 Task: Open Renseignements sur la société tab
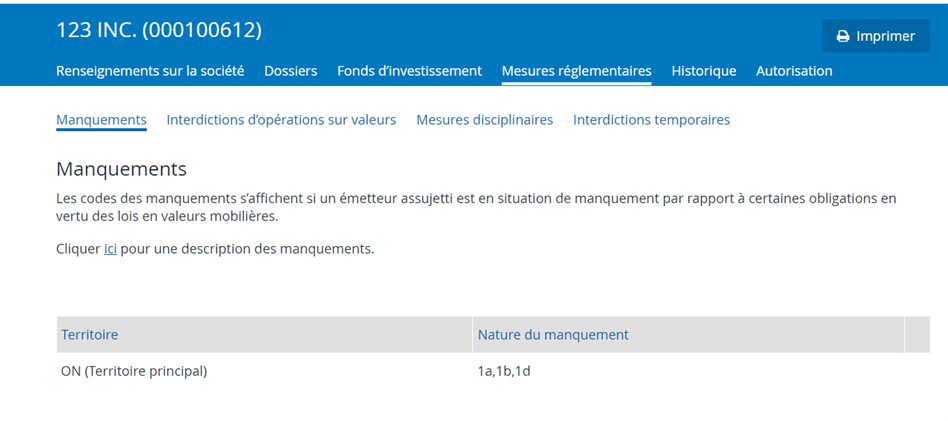pyautogui.click(x=150, y=71)
